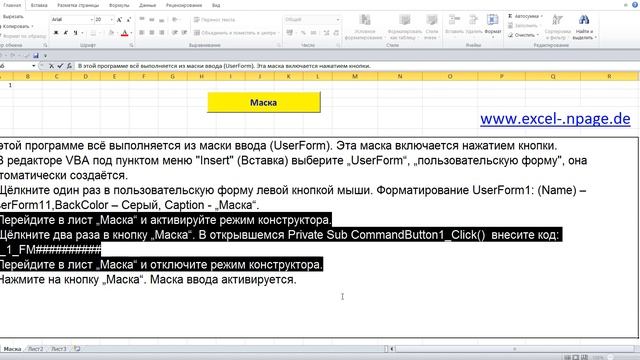Toggle Bold formatting (Ж)
Image resolution: width=640 pixels, height=360 pixels.
tap(56, 33)
